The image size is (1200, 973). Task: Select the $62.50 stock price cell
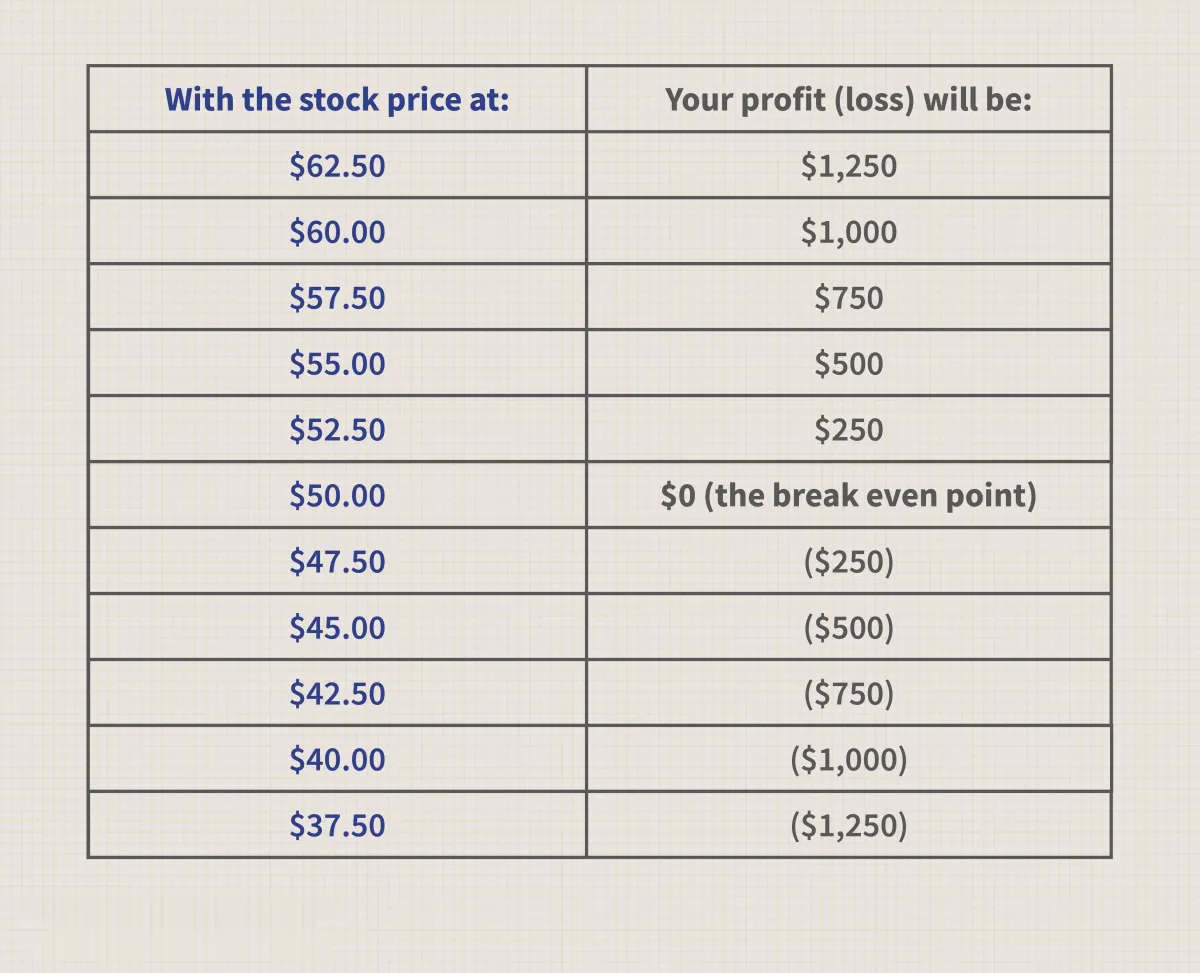click(337, 165)
